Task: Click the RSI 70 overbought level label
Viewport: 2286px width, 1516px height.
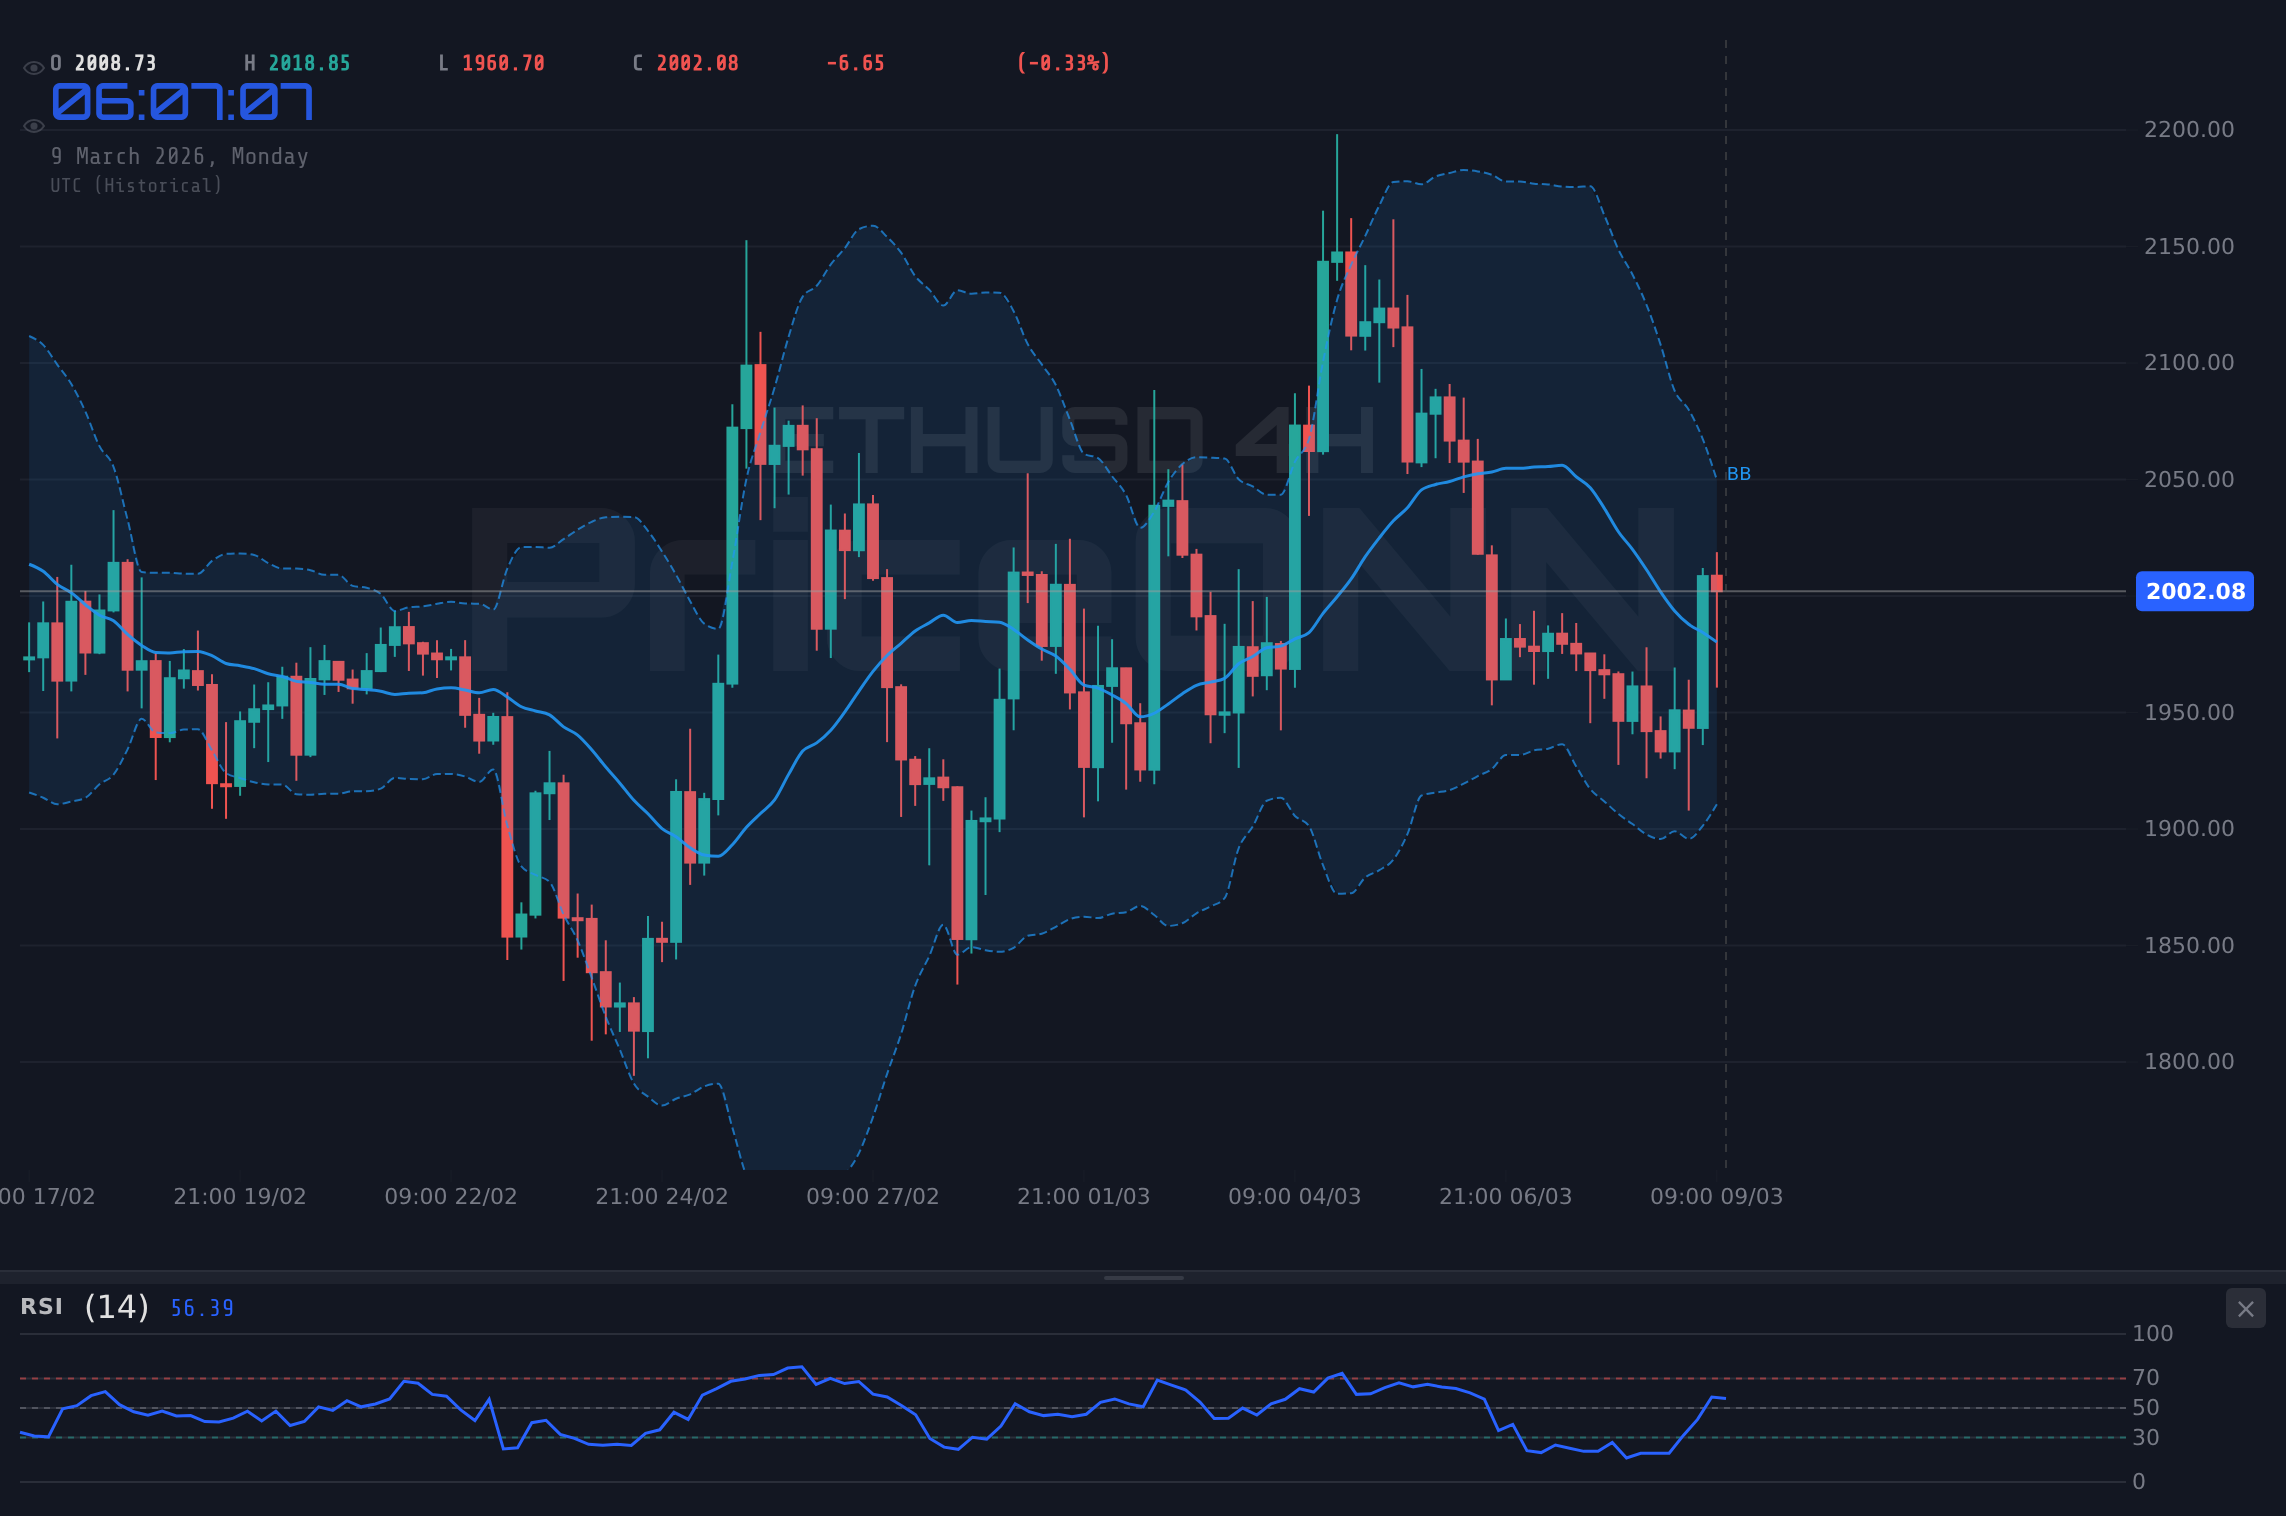Action: [2146, 1378]
